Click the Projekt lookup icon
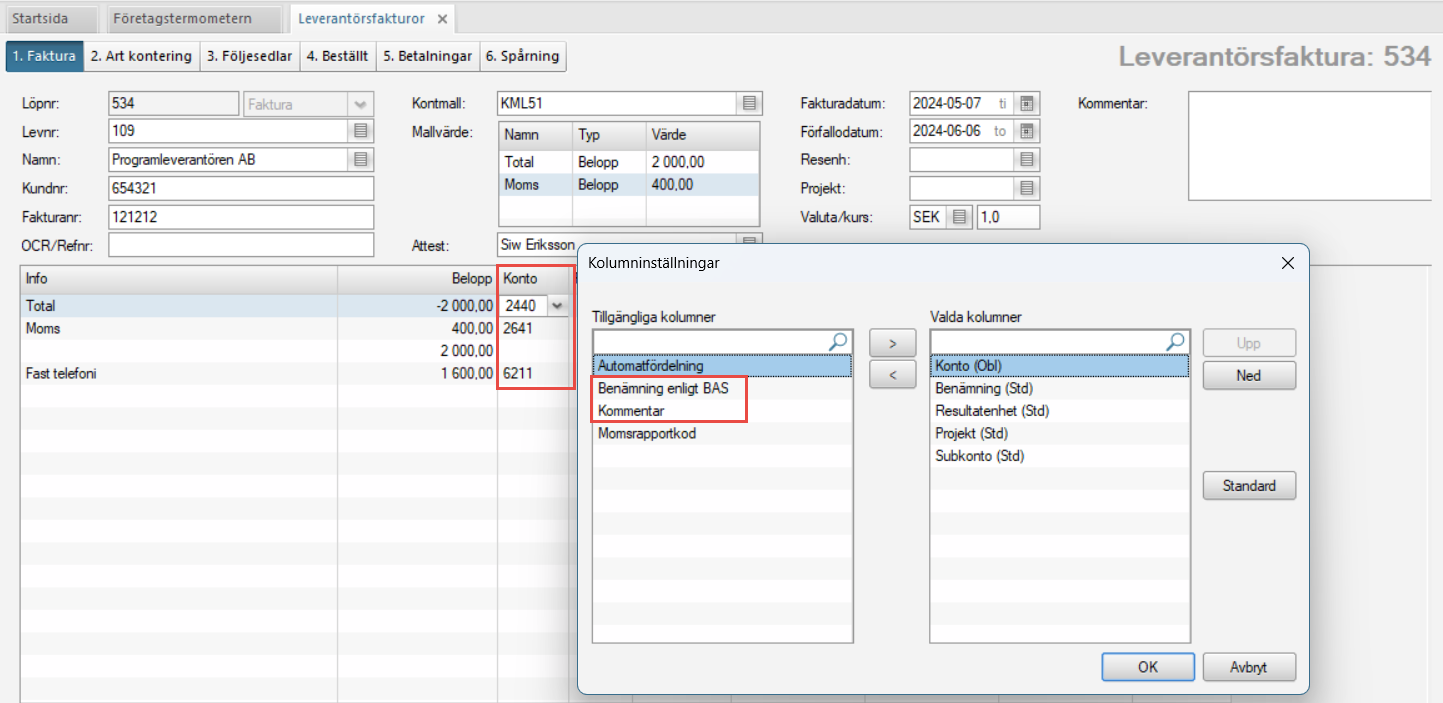The height and width of the screenshot is (703, 1443). [x=1026, y=188]
